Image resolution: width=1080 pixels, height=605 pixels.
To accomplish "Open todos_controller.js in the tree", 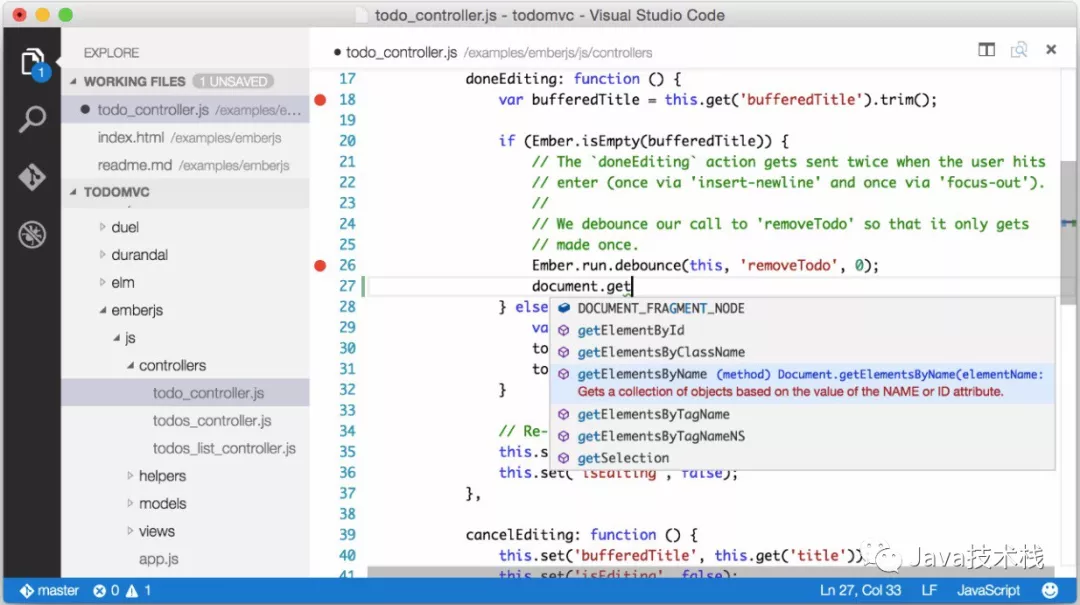I will 185,420.
